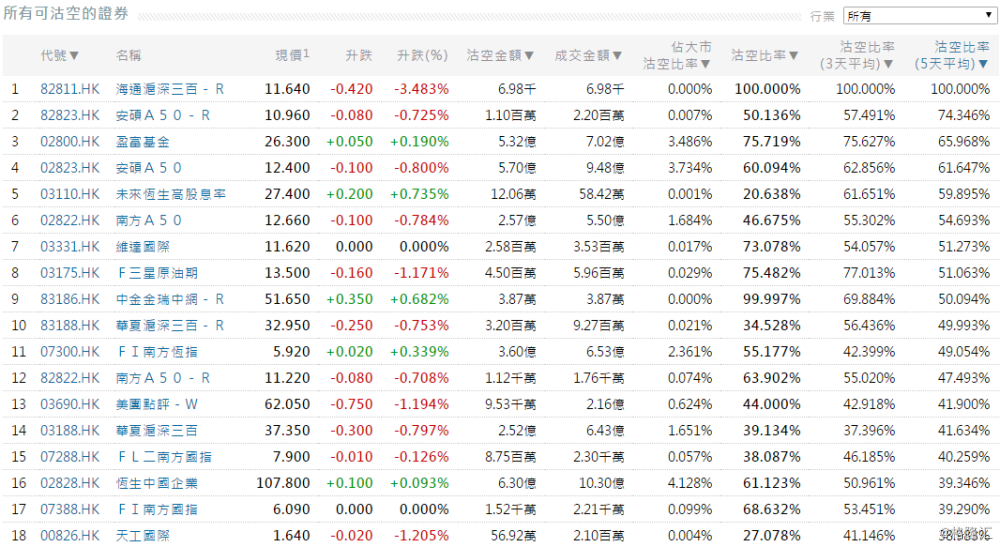Open 盈富基金 stock name link

click(x=143, y=142)
